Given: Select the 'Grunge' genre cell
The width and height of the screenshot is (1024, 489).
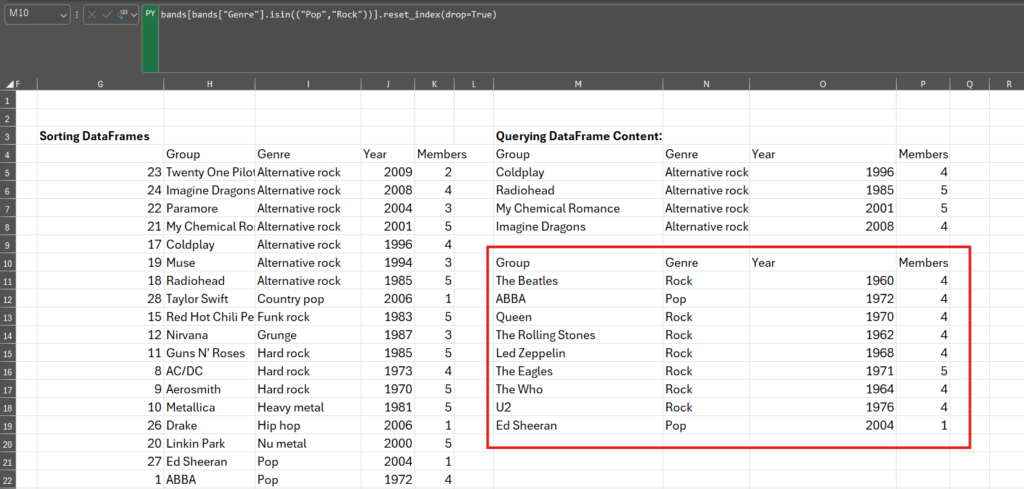Looking at the screenshot, I should pyautogui.click(x=308, y=335).
